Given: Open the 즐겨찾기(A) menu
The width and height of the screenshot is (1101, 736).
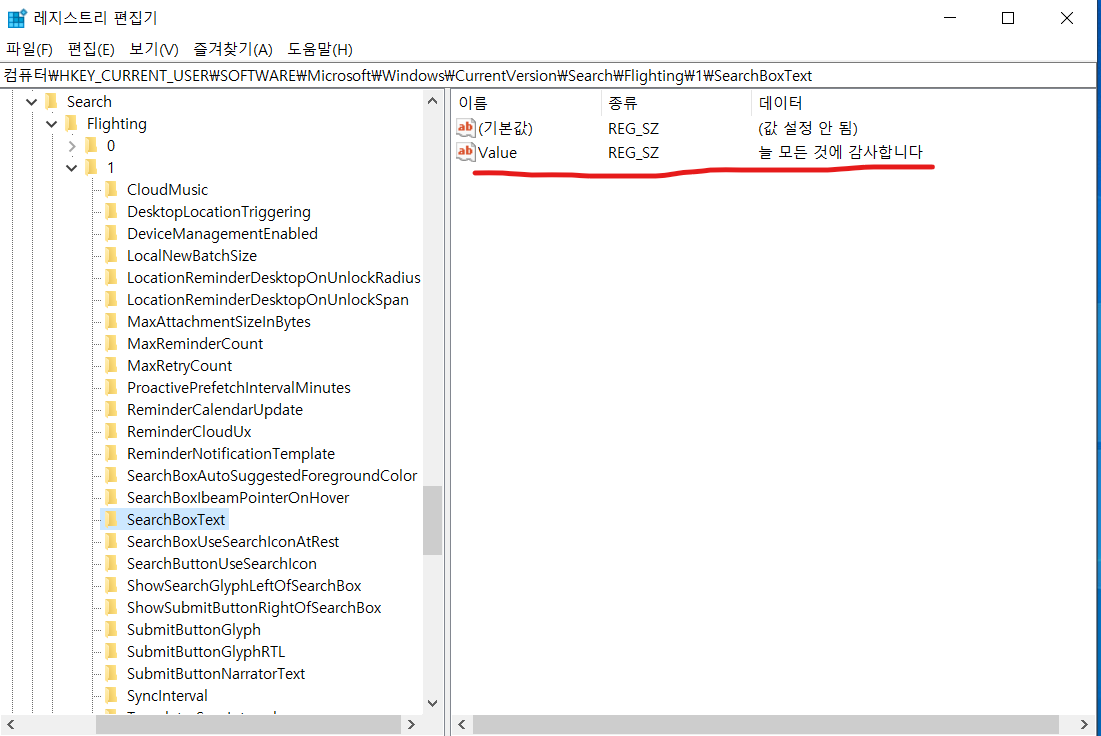Looking at the screenshot, I should (232, 49).
